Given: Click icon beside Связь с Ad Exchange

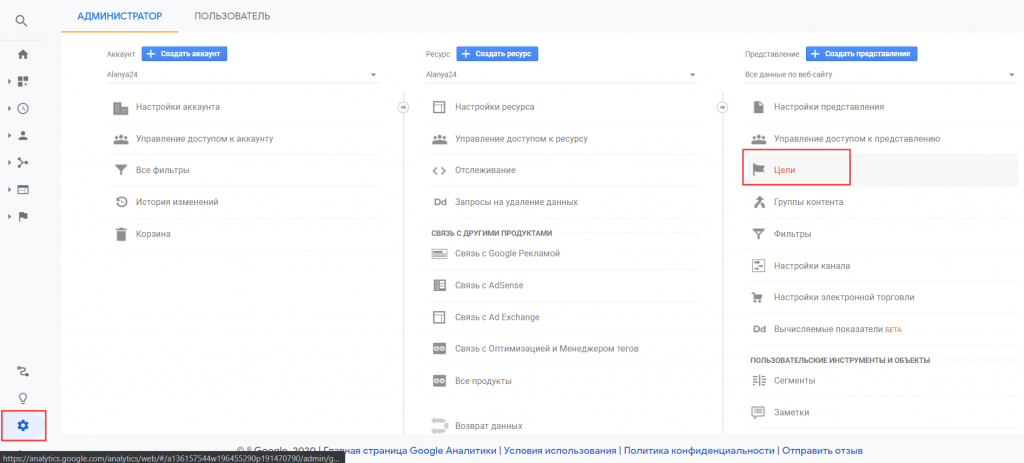Looking at the screenshot, I should [x=439, y=317].
